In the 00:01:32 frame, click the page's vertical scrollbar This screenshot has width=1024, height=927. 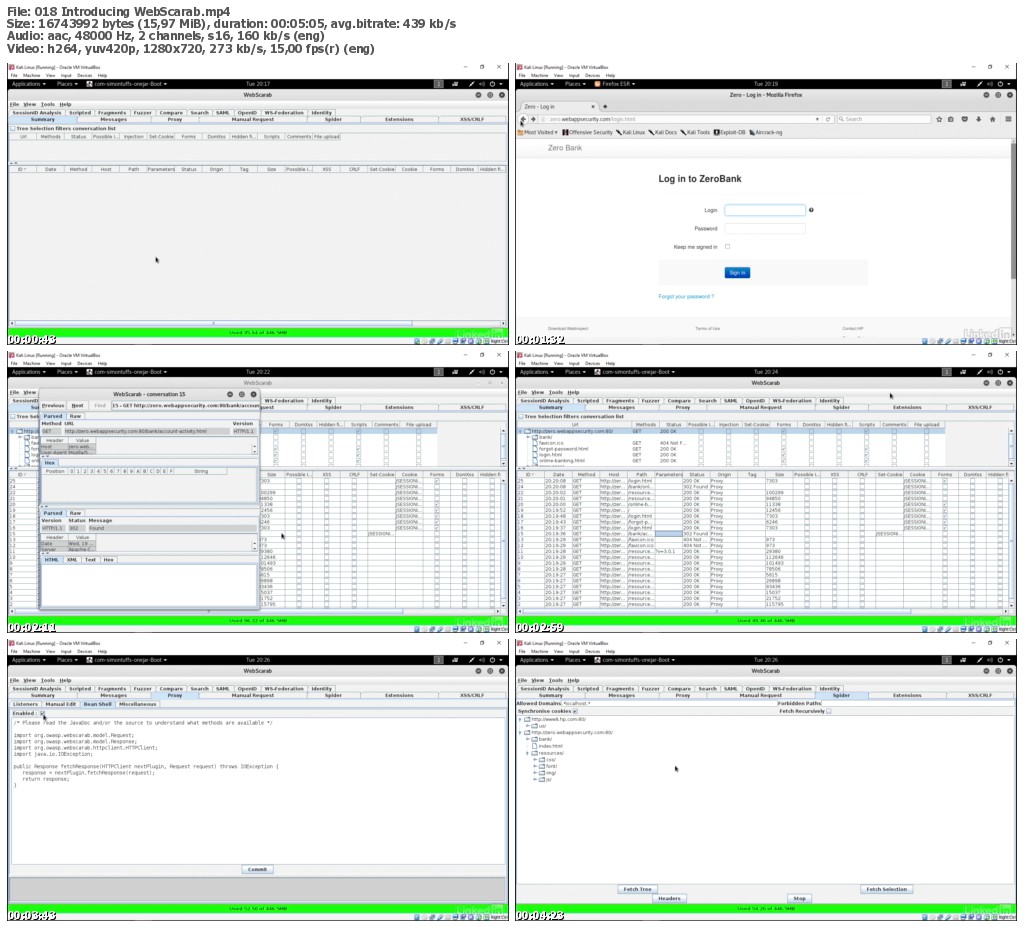click(x=1013, y=236)
